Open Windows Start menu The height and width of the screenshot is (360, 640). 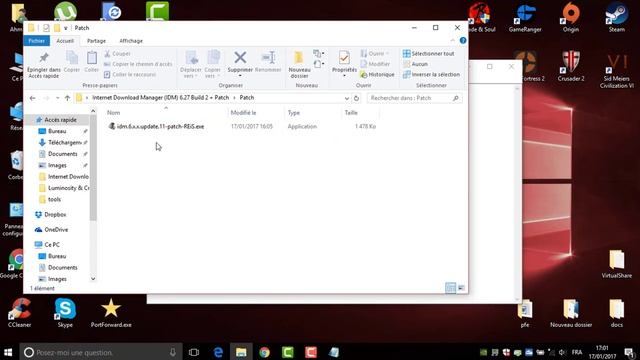(x=9, y=352)
